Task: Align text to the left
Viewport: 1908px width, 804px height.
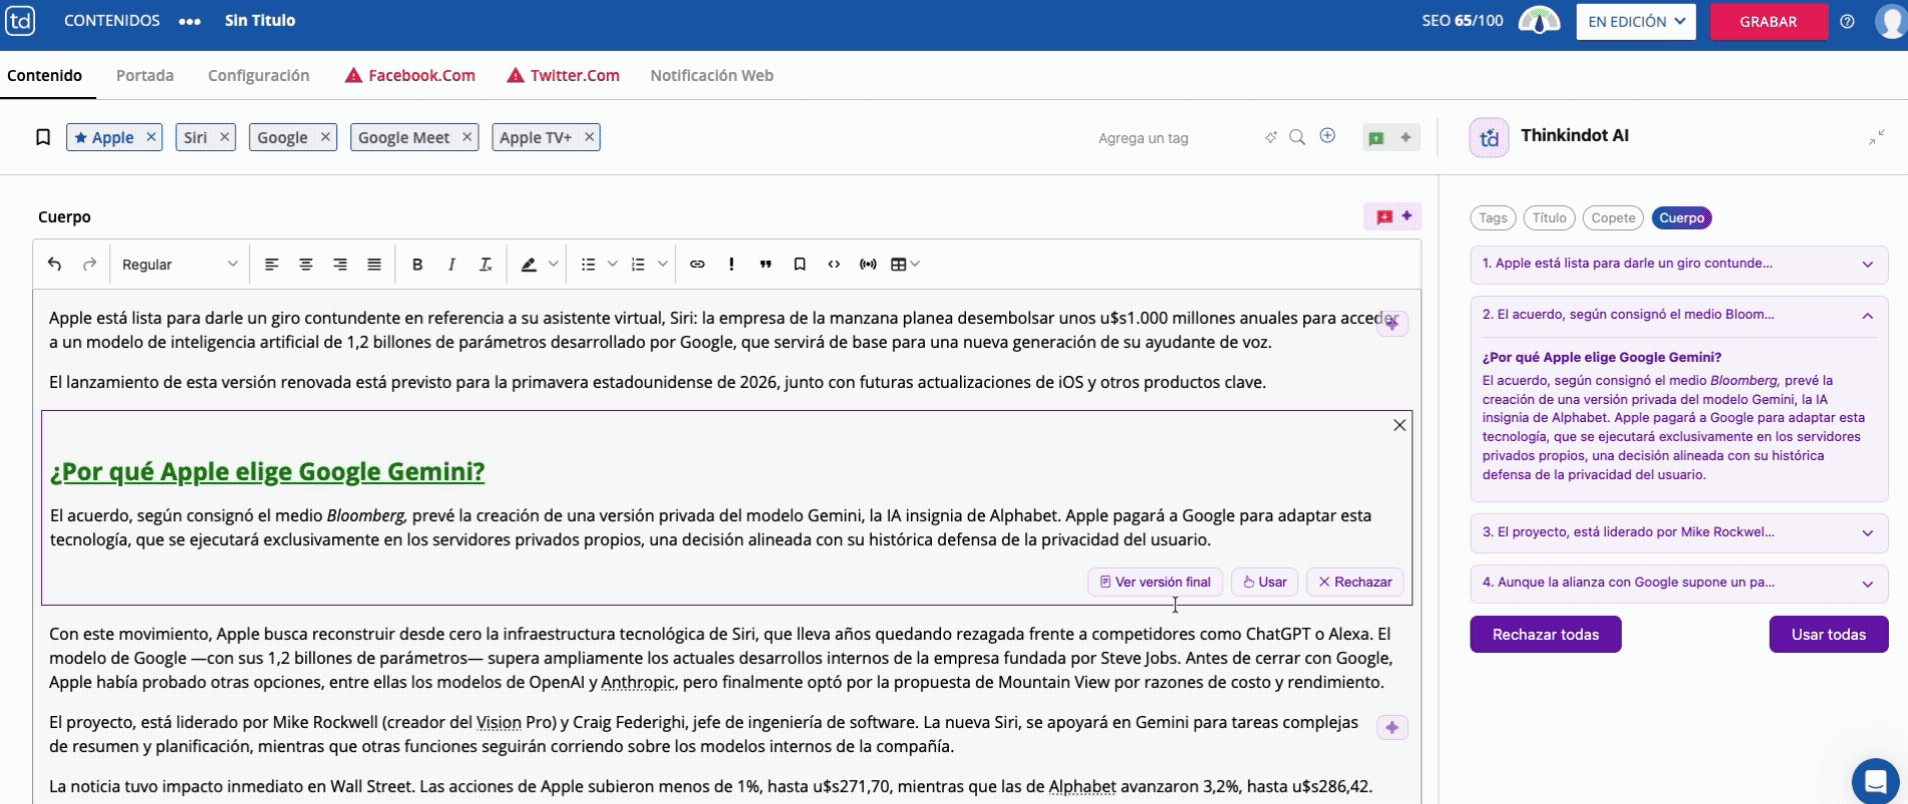Action: point(271,264)
